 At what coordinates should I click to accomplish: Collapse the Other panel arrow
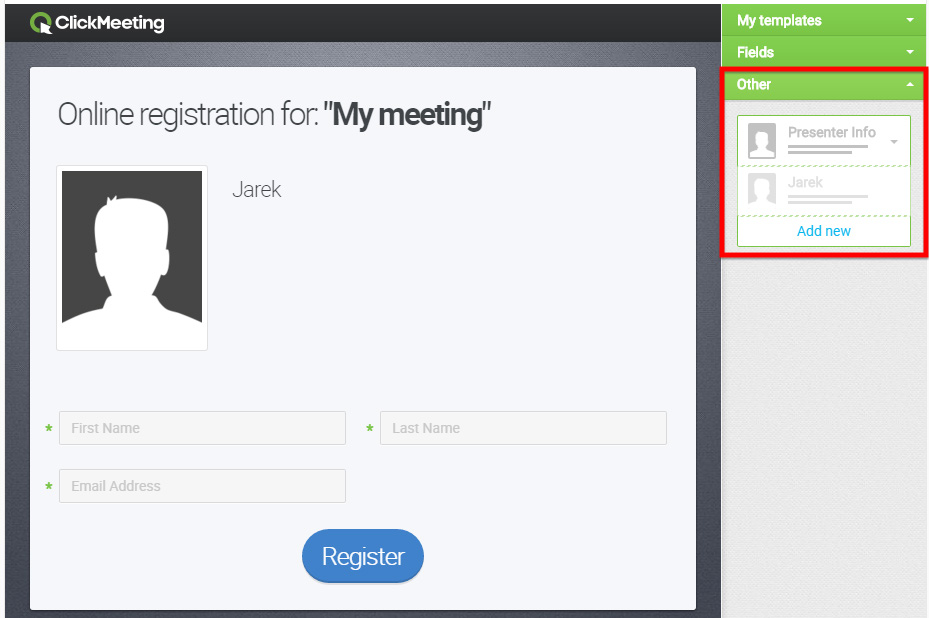pos(910,84)
